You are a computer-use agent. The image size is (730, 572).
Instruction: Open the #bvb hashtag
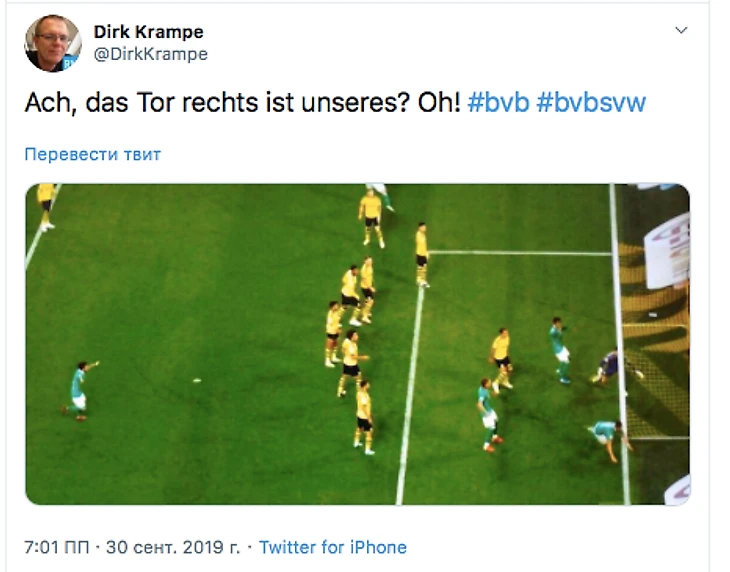point(498,103)
